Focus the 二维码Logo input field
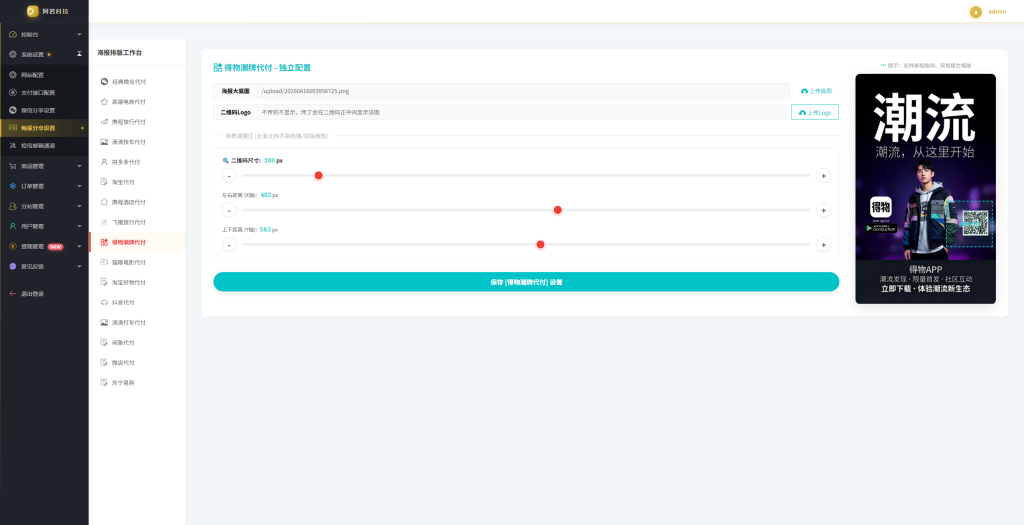1024x525 pixels. (x=522, y=112)
